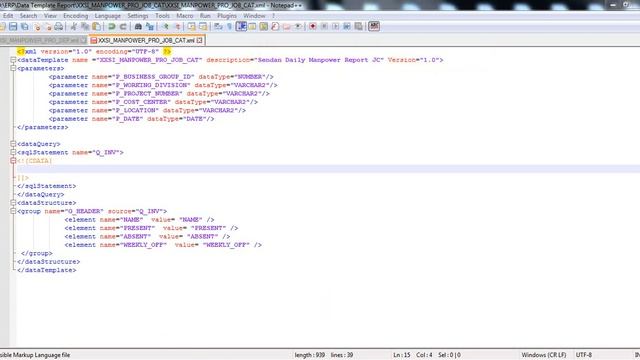640x360 pixels.
Task: Toggle the file Monitoring (eye) icon
Action: pos(298,27)
